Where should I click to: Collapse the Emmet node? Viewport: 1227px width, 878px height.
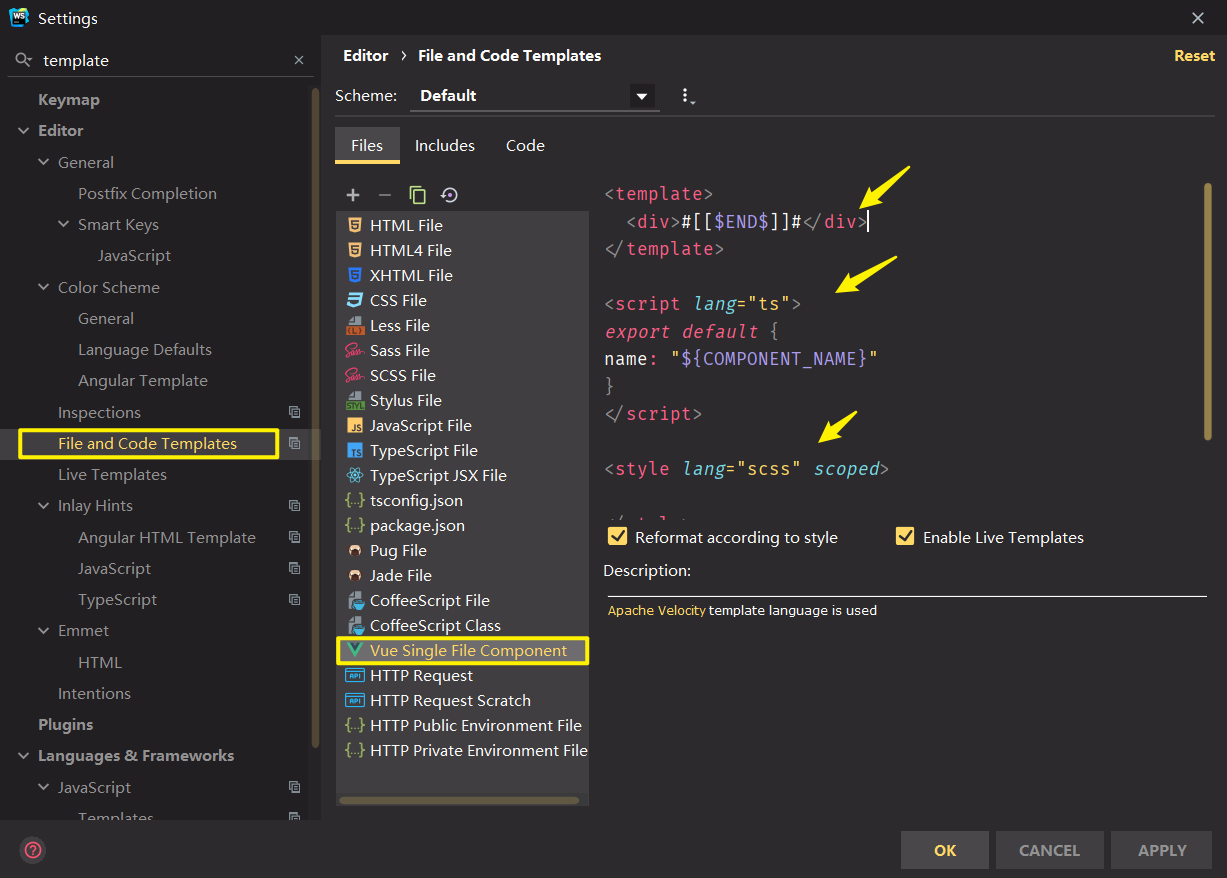click(44, 631)
